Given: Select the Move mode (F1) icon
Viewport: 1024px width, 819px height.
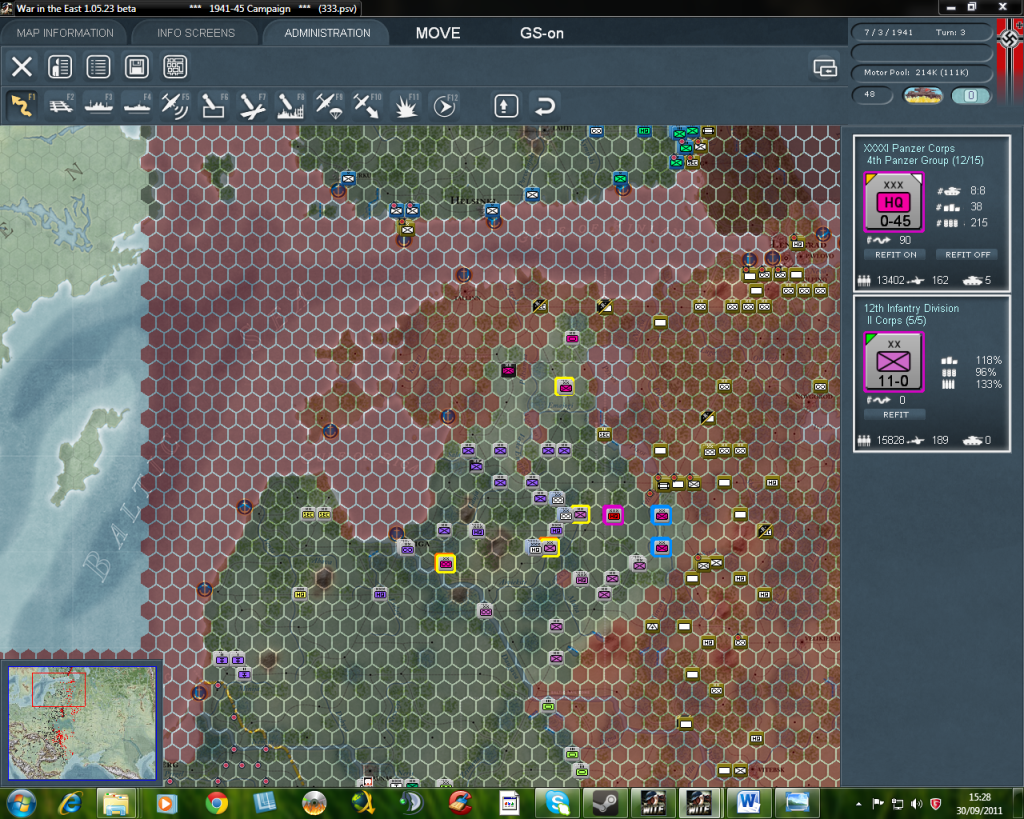Looking at the screenshot, I should [22, 105].
